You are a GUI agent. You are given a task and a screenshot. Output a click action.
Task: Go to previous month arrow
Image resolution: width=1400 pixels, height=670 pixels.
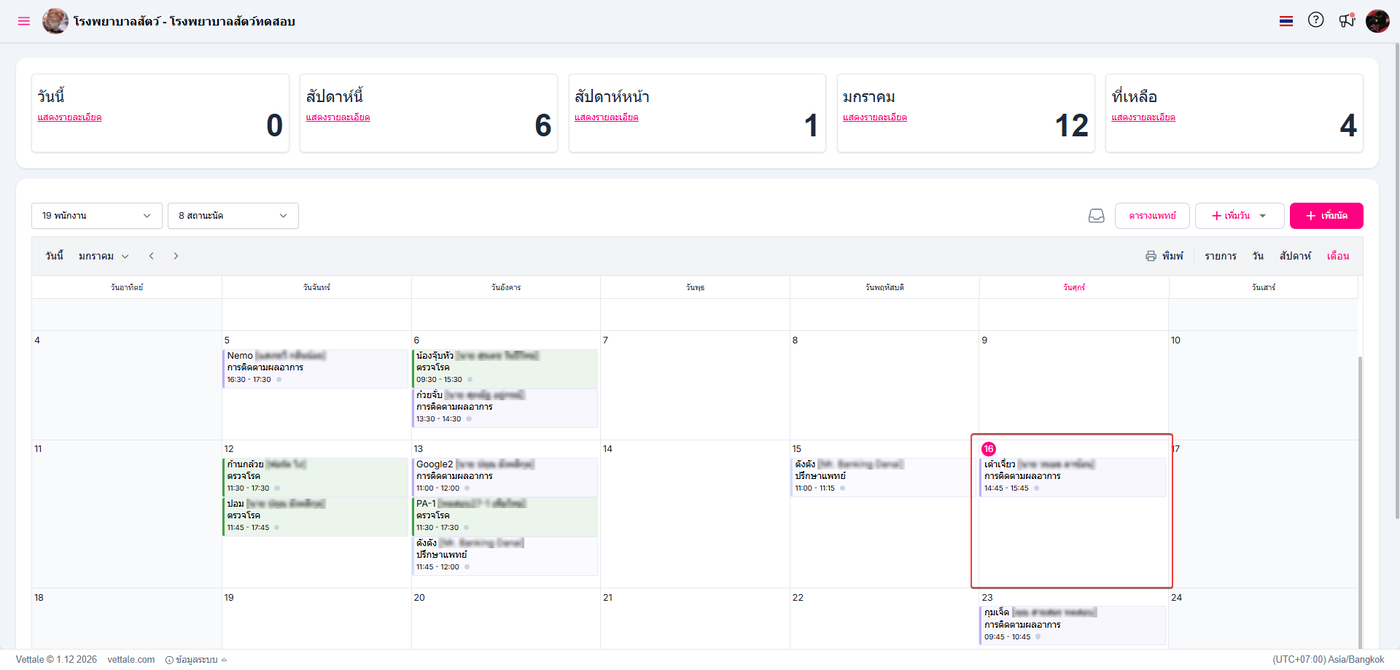tap(151, 256)
